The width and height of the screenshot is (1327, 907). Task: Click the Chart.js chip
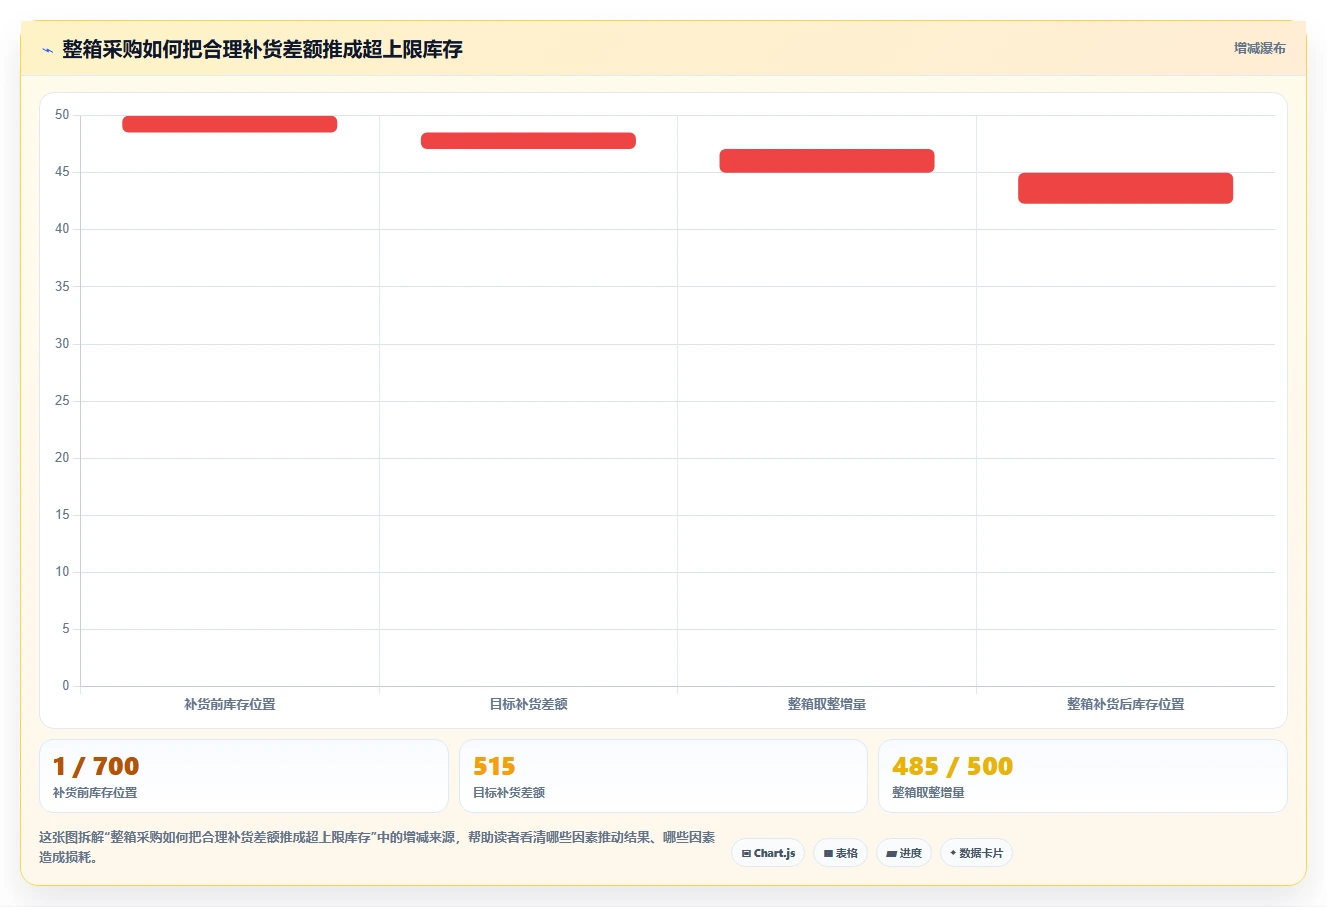[768, 853]
